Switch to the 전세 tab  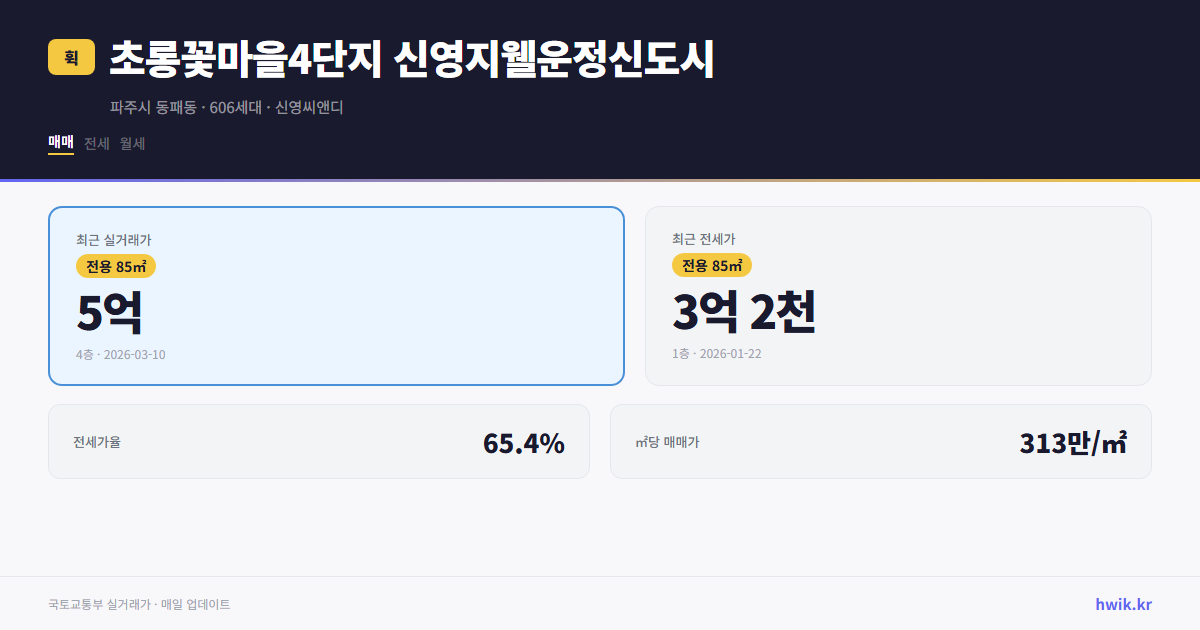point(95,143)
